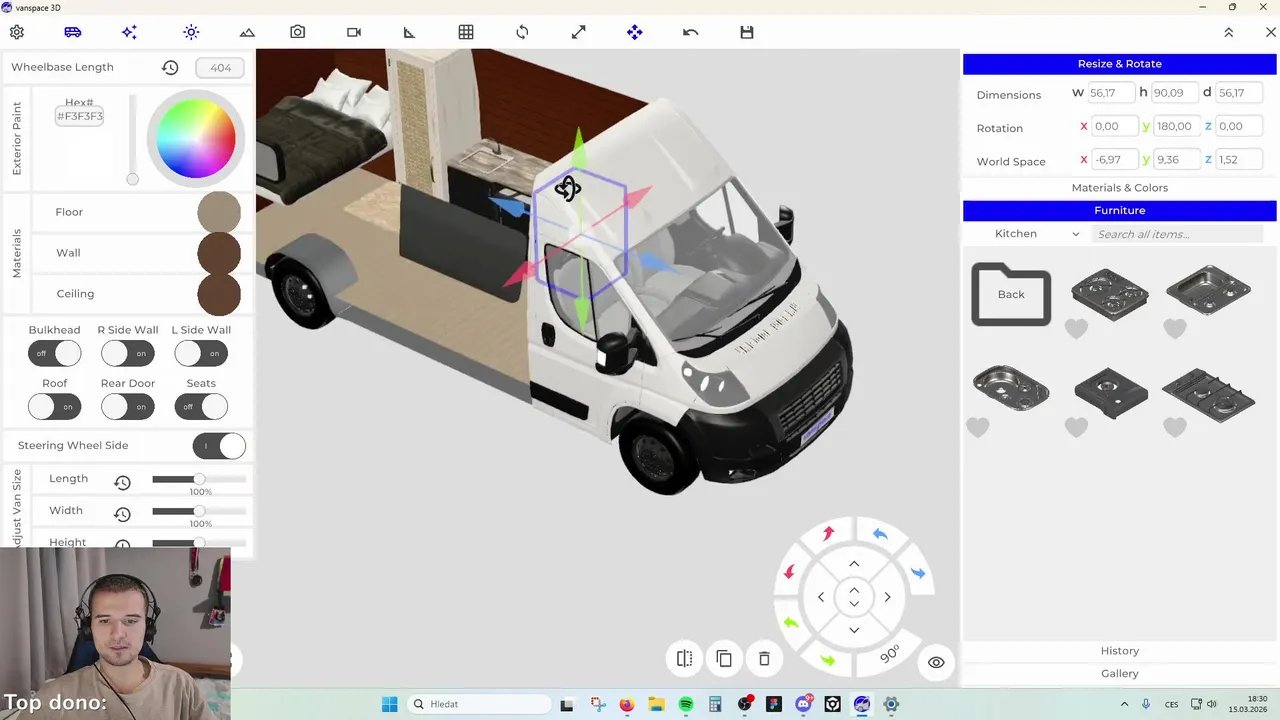Screen dimensions: 1280x720
Task: Move object left with left chevron
Action: pyautogui.click(x=821, y=597)
